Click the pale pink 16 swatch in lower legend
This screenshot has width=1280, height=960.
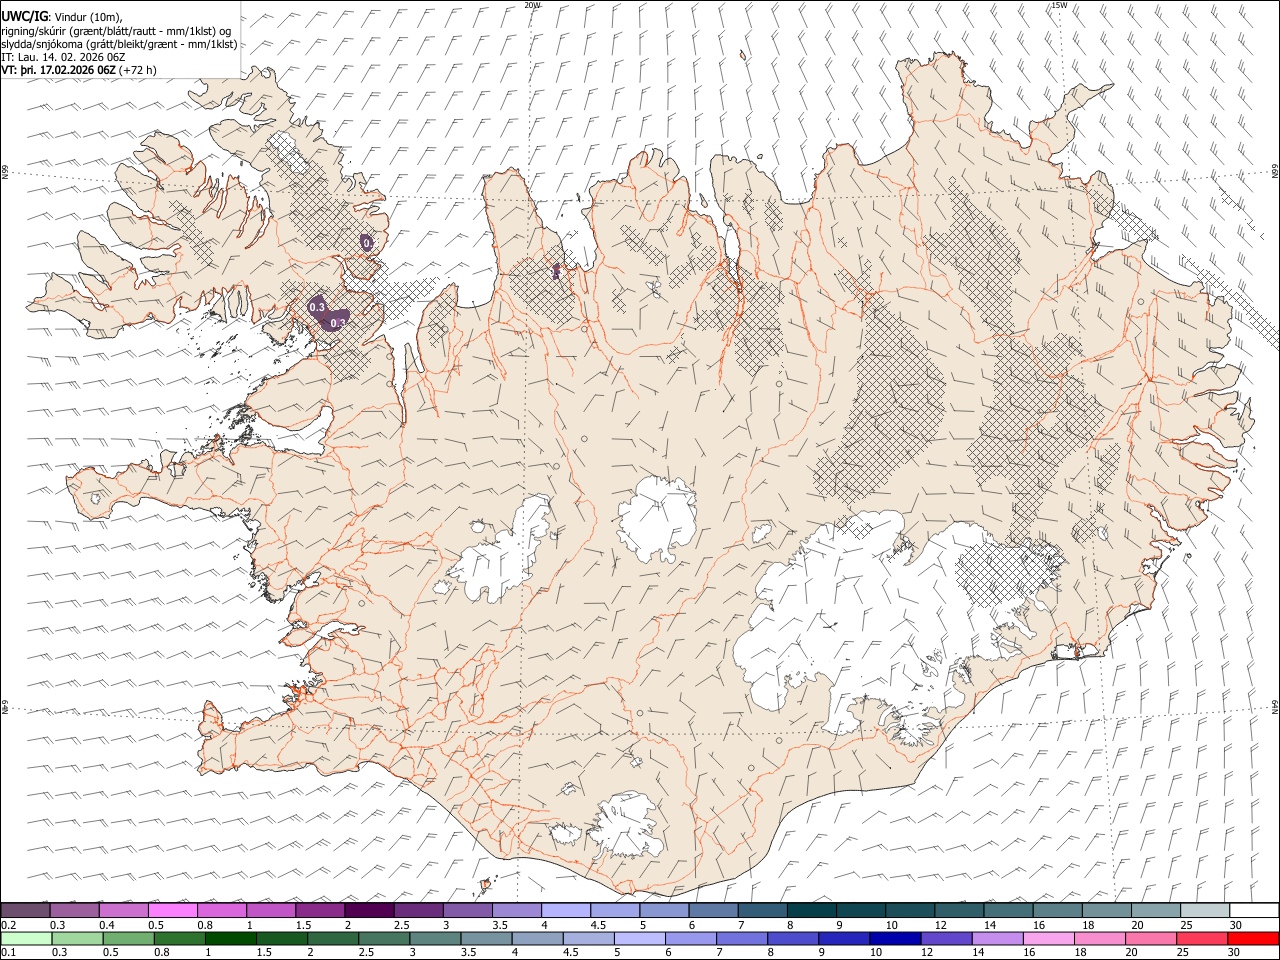click(1048, 938)
